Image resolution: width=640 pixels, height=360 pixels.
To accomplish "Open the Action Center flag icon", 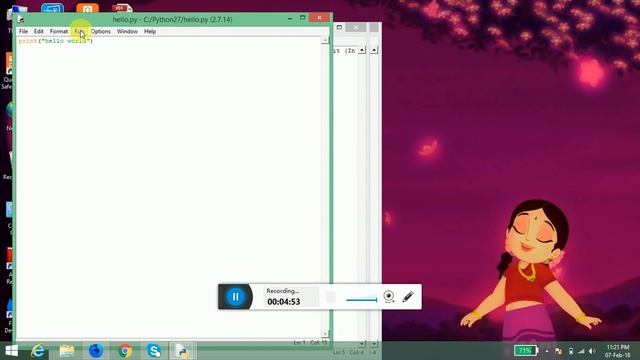I will 558,351.
